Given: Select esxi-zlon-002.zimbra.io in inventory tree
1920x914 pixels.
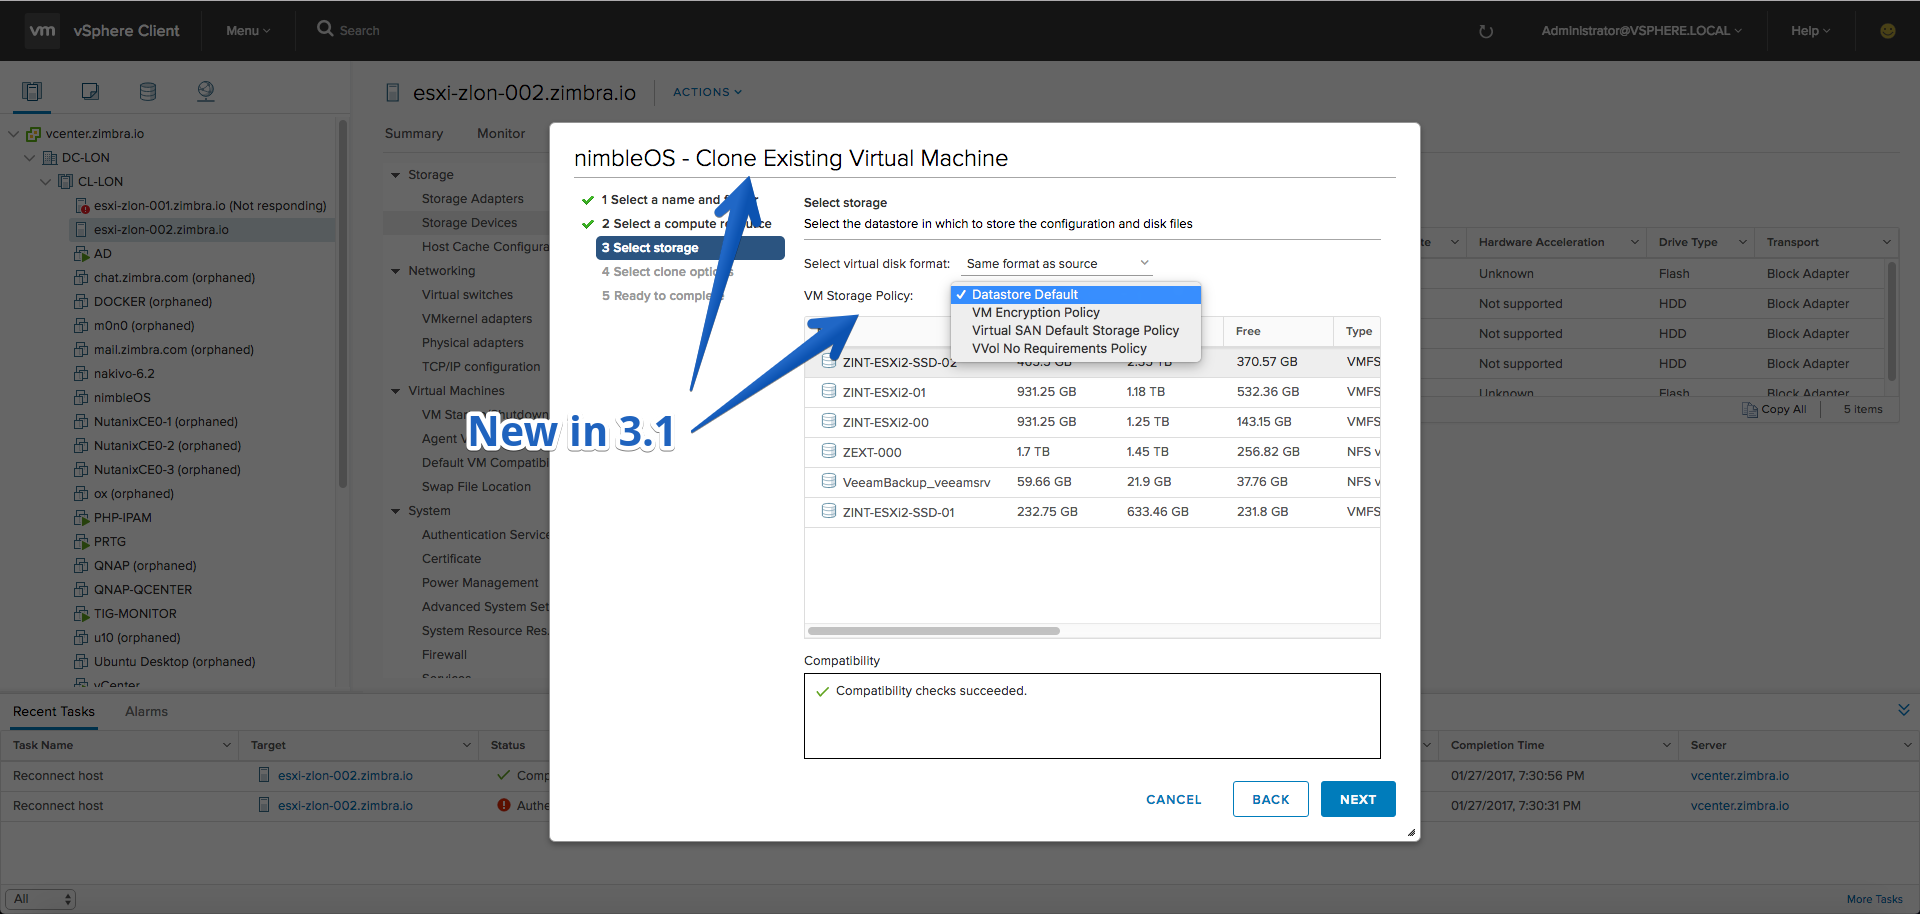Looking at the screenshot, I should [x=161, y=229].
